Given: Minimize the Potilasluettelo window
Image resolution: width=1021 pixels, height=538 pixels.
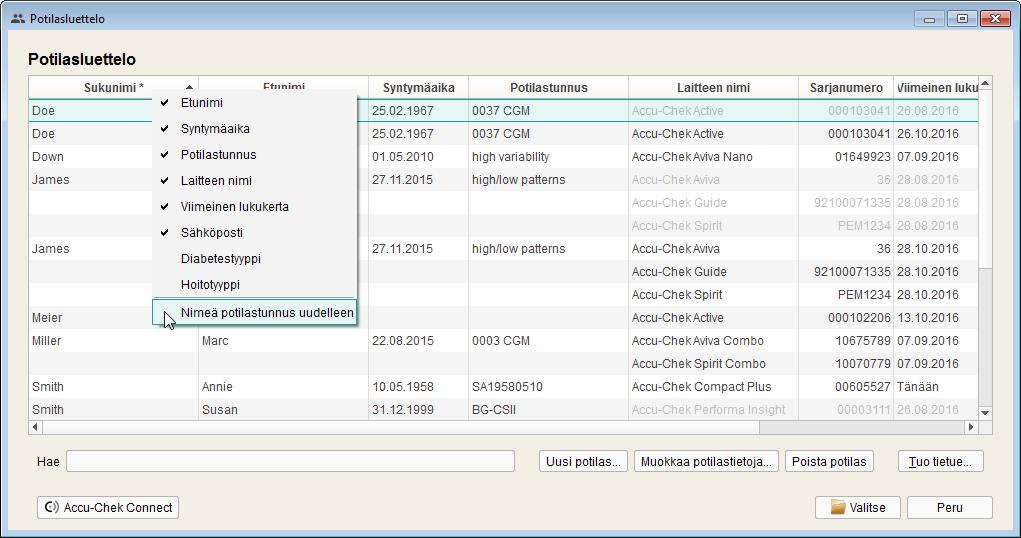Looking at the screenshot, I should (929, 18).
